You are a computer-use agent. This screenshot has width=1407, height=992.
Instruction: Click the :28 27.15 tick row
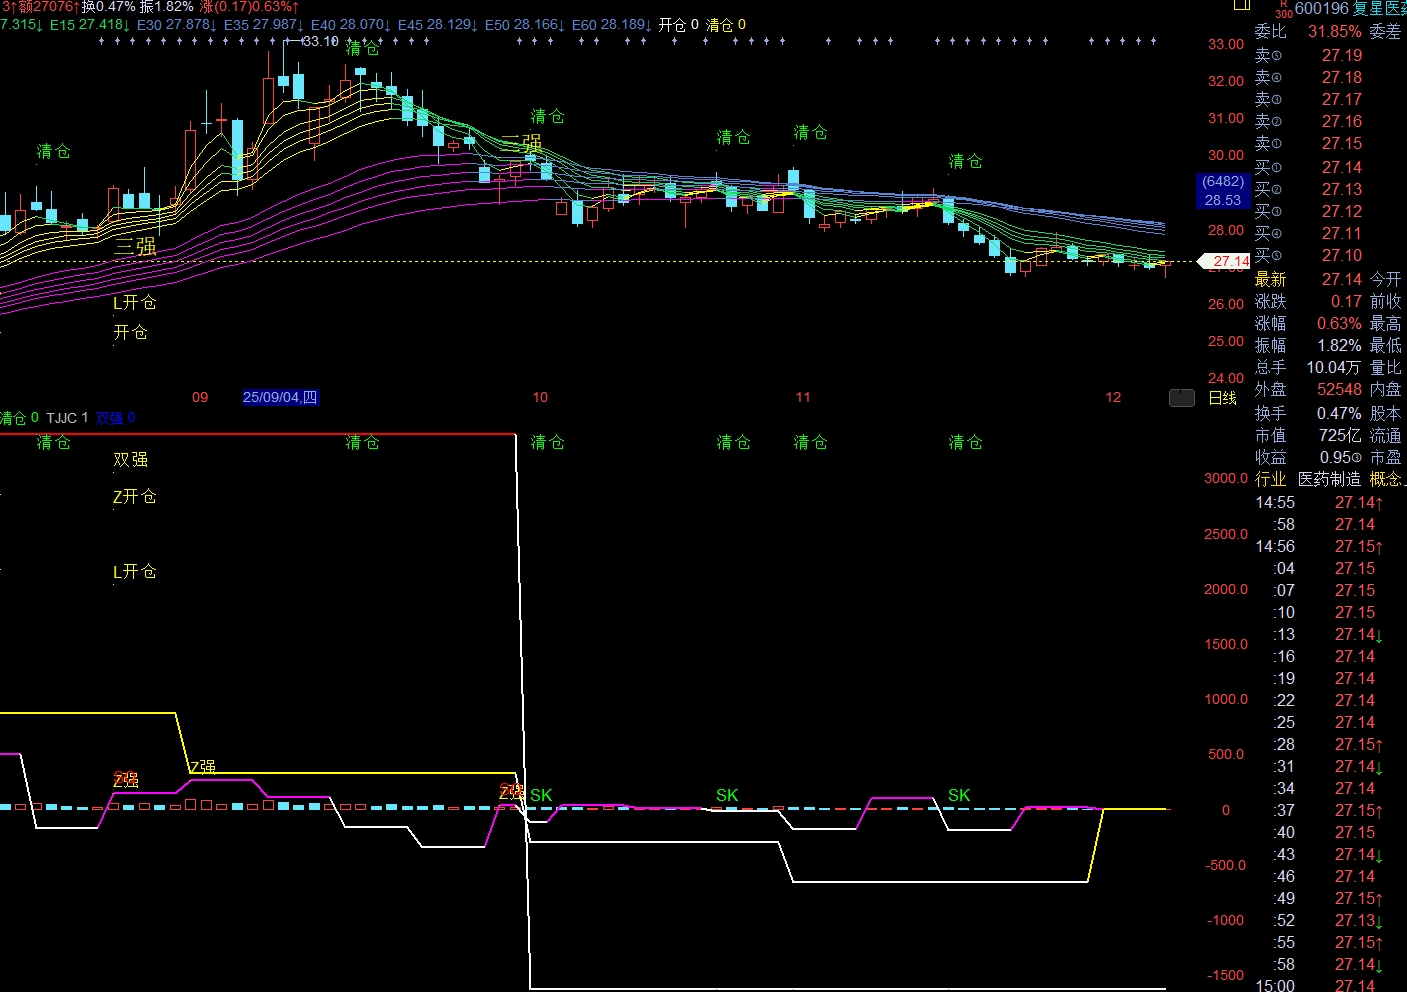pos(1330,745)
